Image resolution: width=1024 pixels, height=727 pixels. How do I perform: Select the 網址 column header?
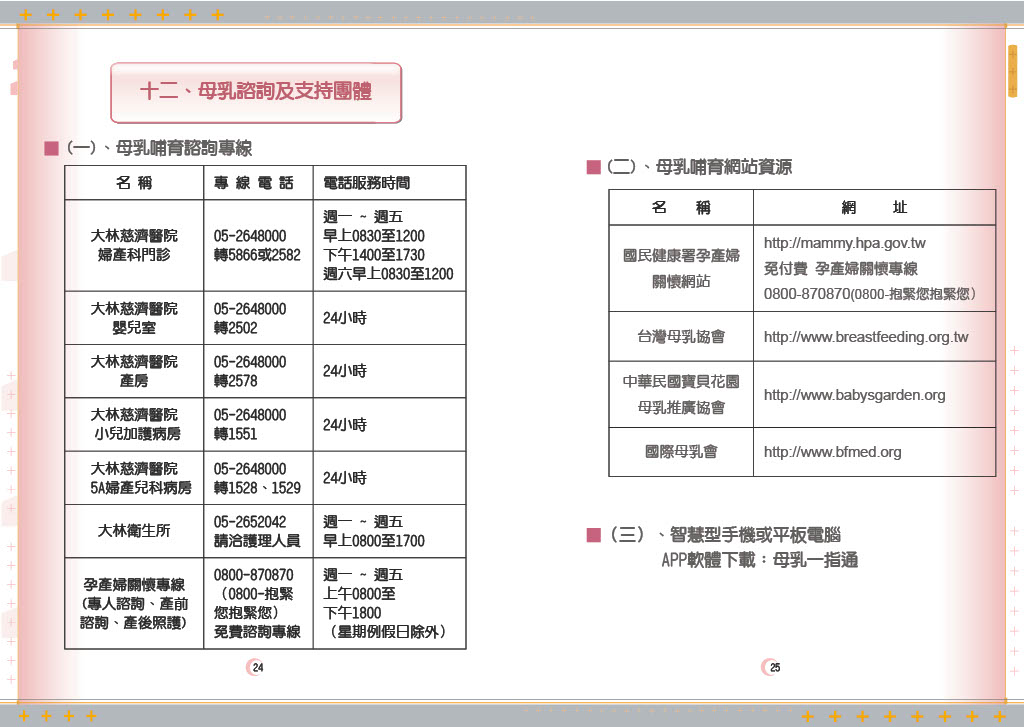(874, 207)
